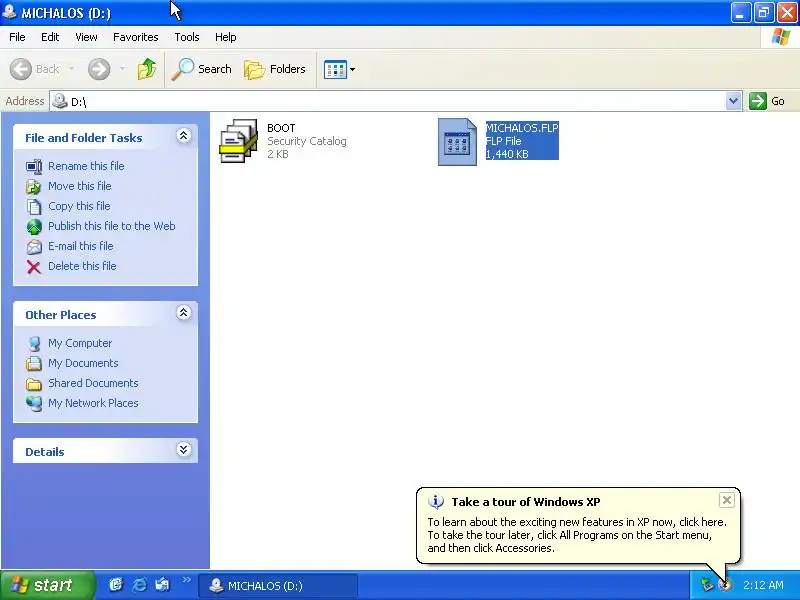800x600 pixels.
Task: Click Publish this file to the Web
Action: pyautogui.click(x=112, y=226)
